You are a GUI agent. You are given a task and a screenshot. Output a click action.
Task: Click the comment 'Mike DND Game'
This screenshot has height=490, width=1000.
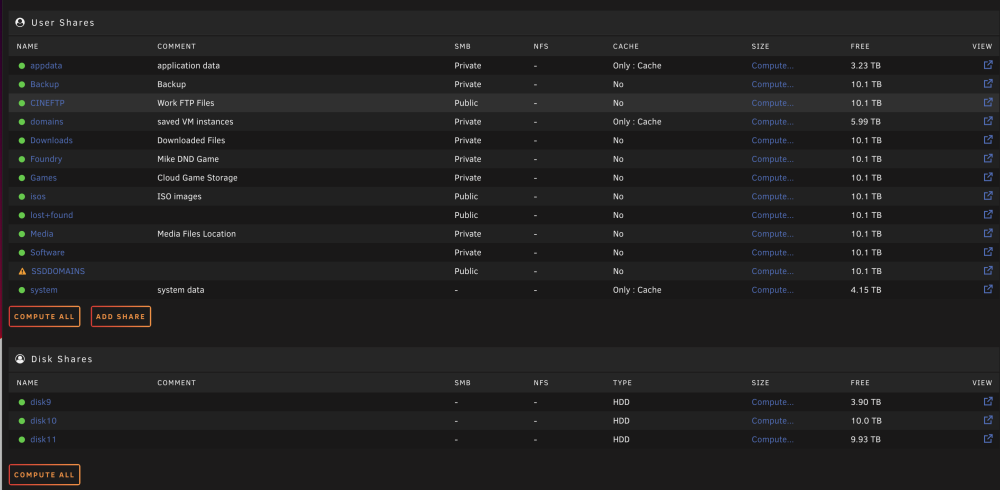click(188, 159)
